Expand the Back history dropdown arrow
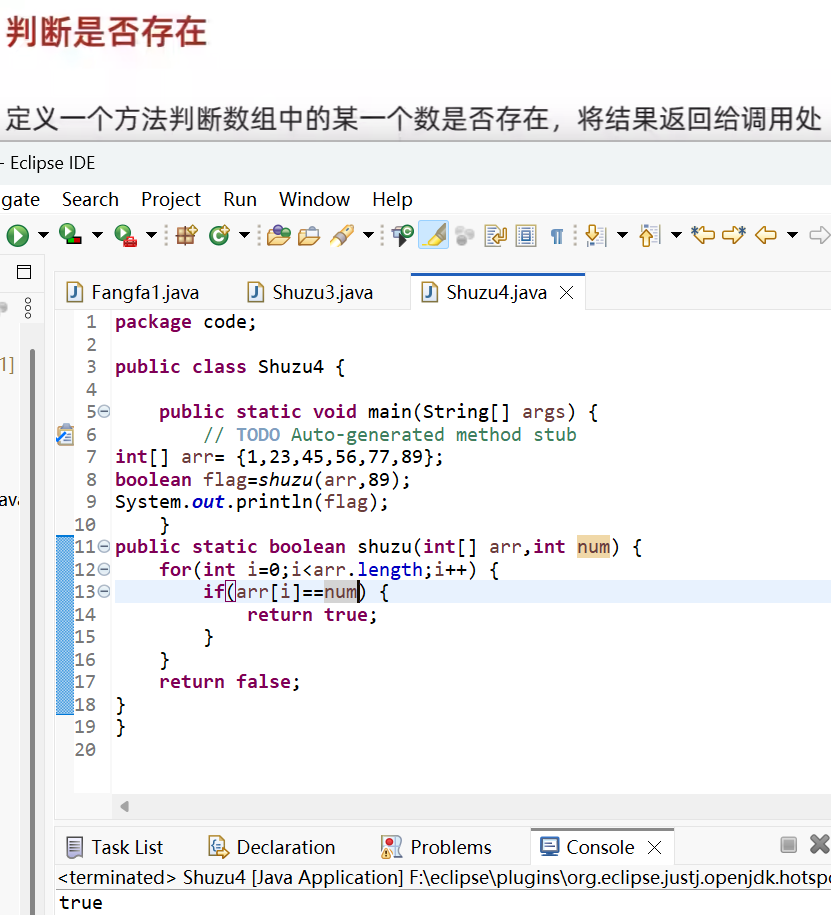The image size is (831, 915). tap(792, 236)
